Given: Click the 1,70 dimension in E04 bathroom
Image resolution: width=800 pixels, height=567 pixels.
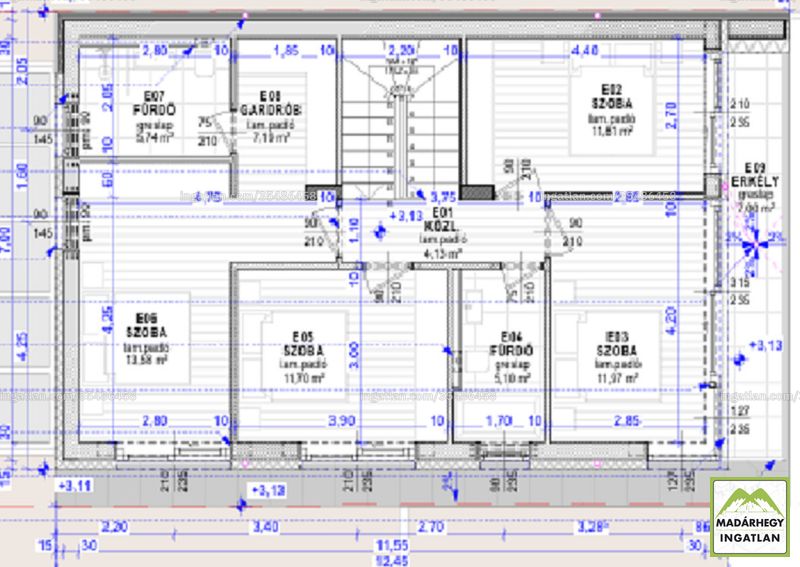Looking at the screenshot, I should 498,421.
